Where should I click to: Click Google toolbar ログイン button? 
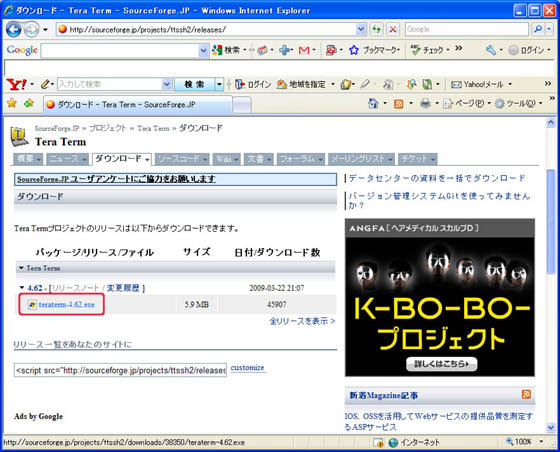pos(526,50)
